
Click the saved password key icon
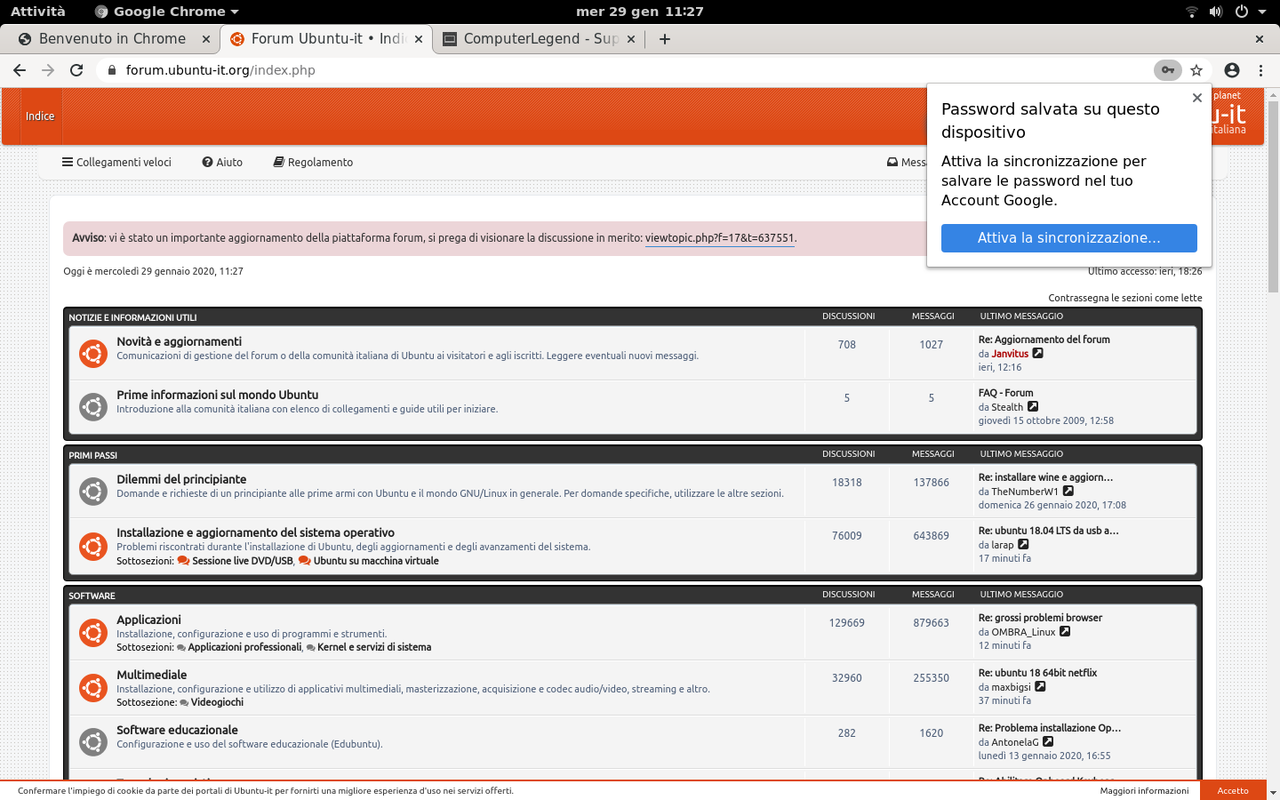[1167, 70]
